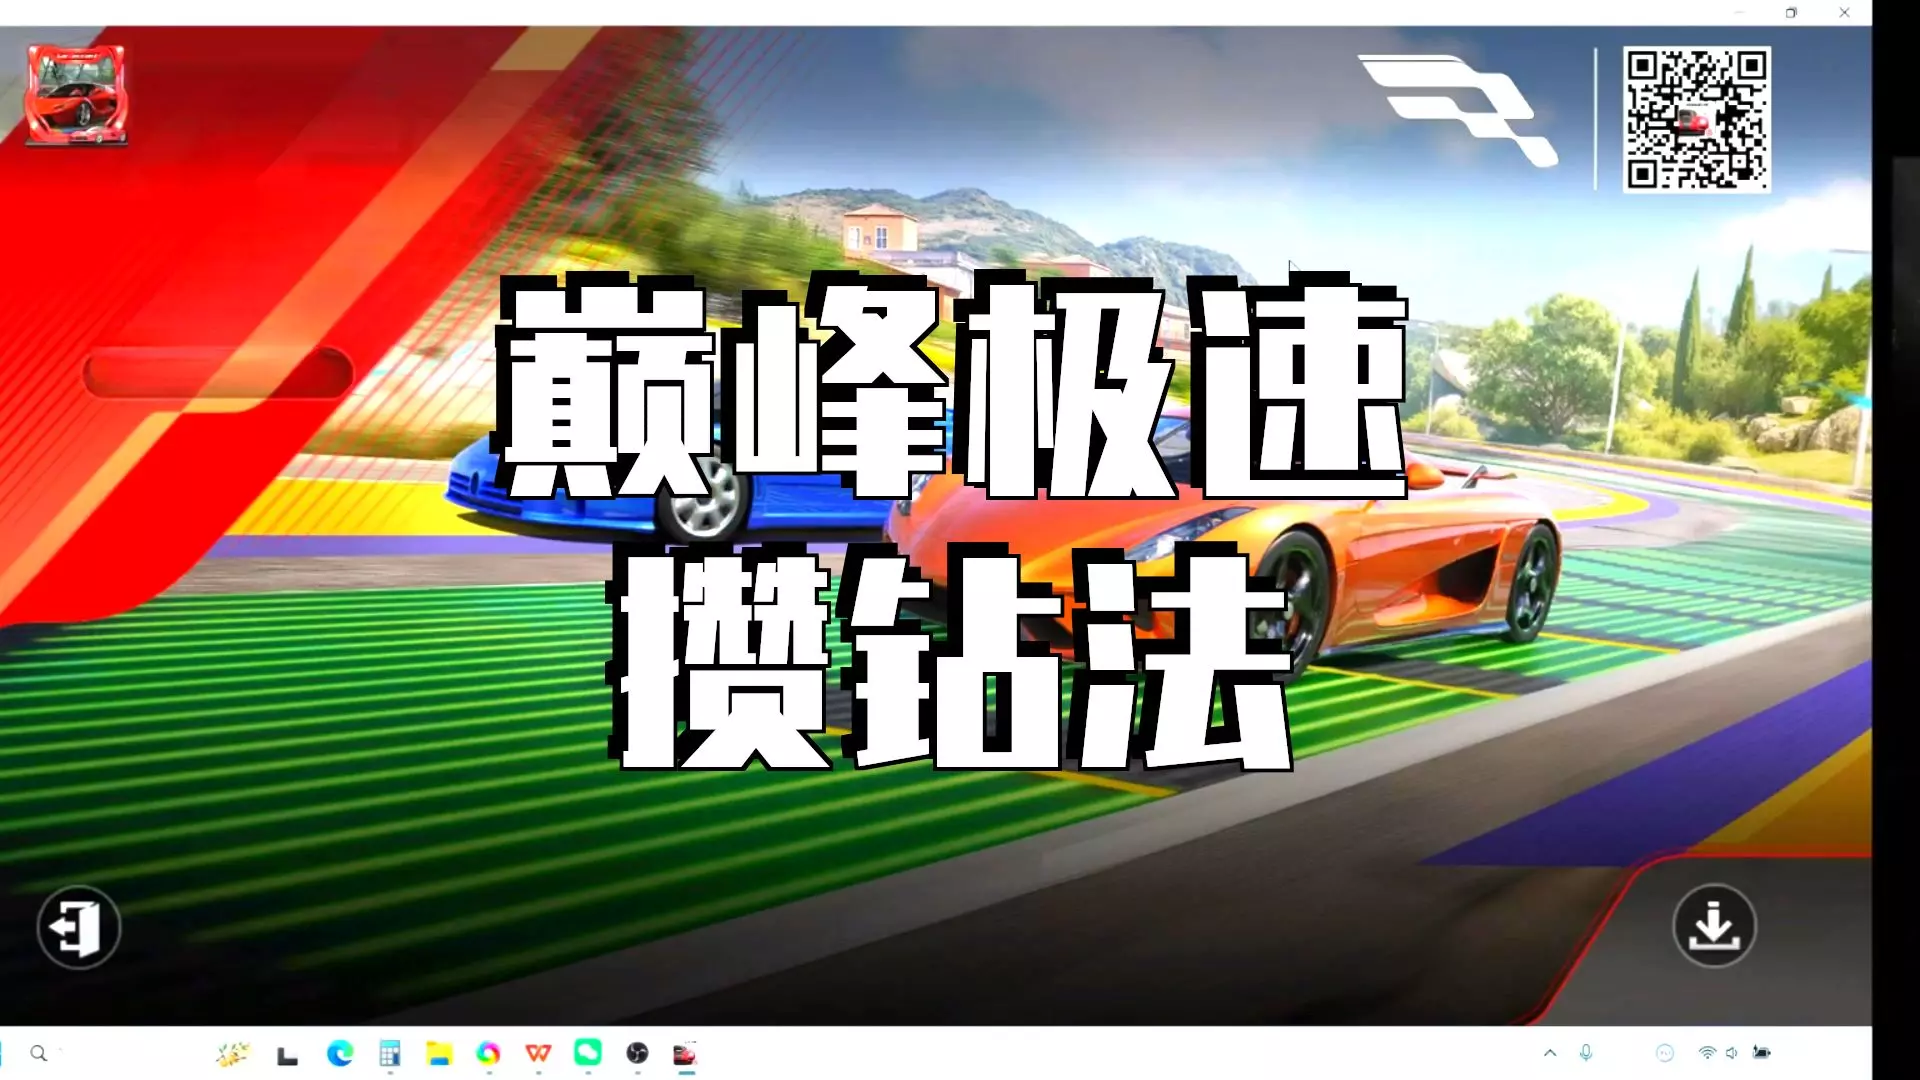Click the download arrow button
The height and width of the screenshot is (1080, 1920).
1714,926
